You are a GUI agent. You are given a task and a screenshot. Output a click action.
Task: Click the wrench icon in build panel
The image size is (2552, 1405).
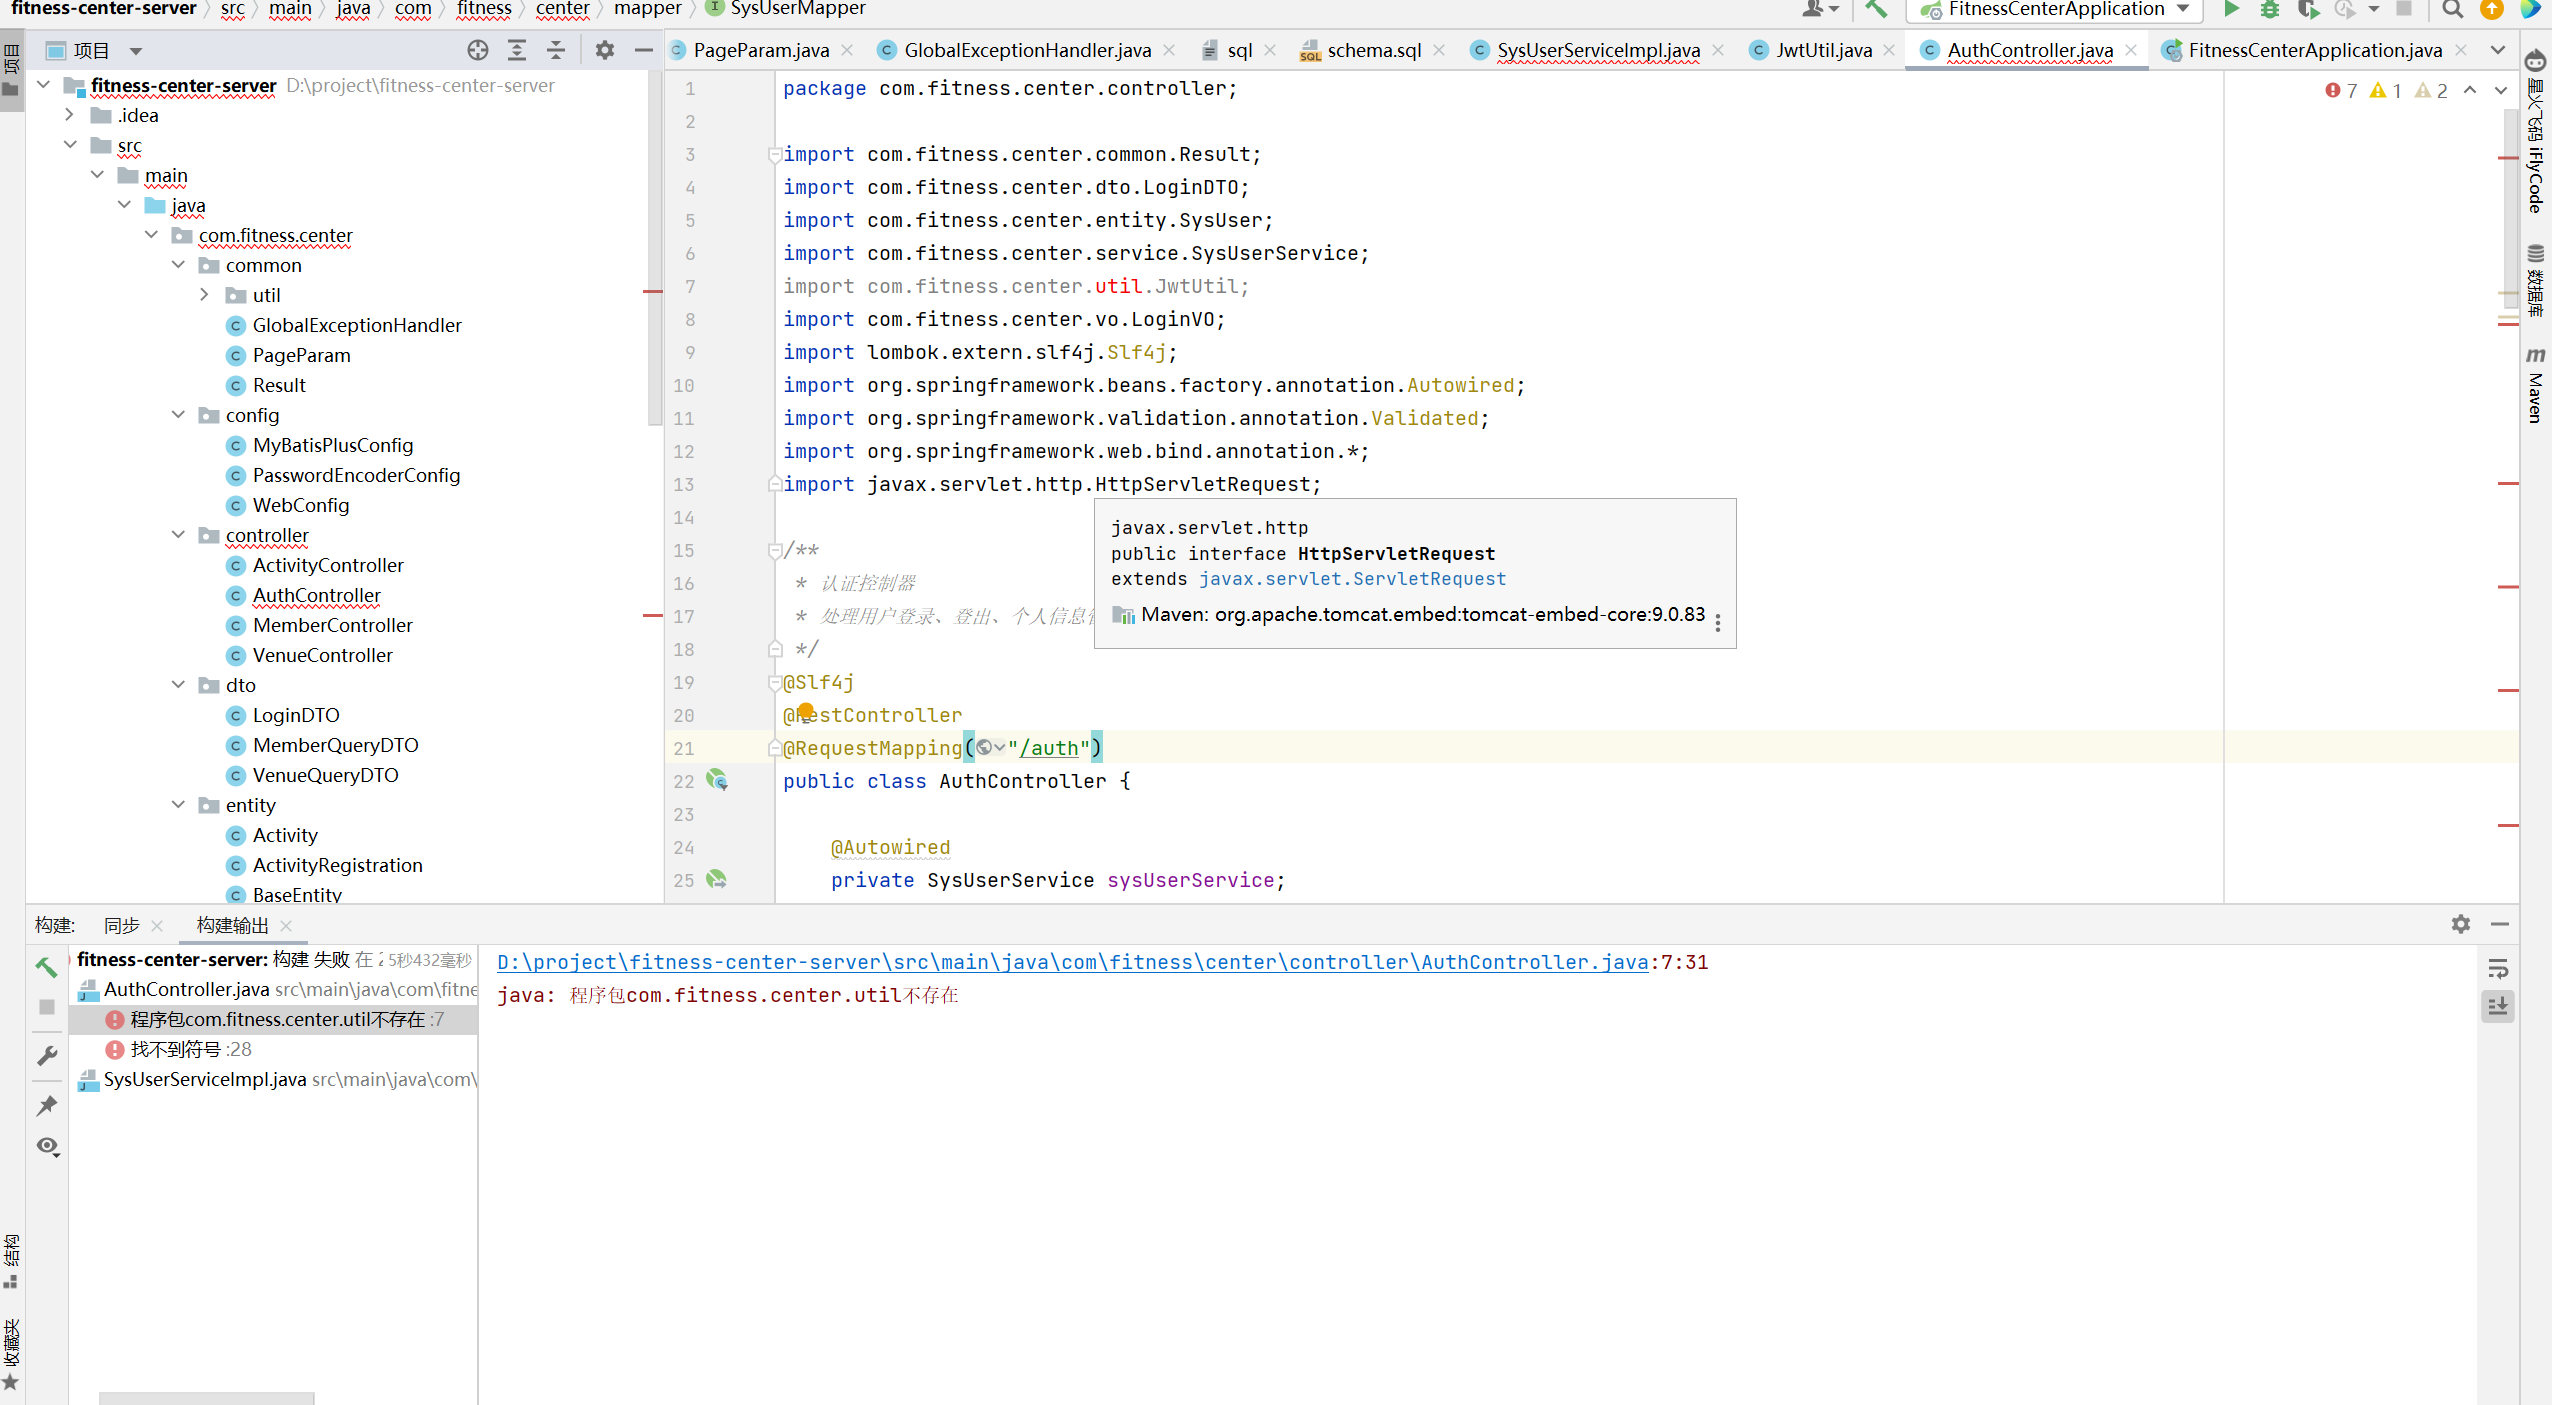47,1056
